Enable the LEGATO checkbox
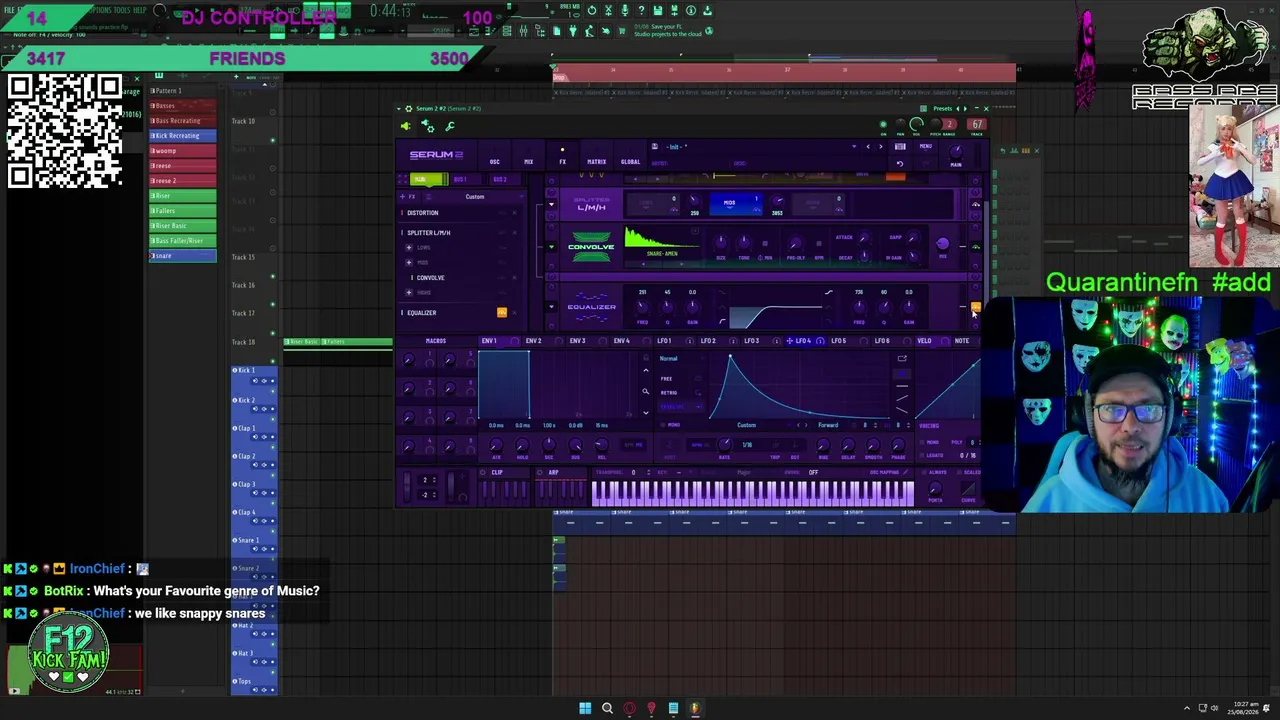 [924, 456]
